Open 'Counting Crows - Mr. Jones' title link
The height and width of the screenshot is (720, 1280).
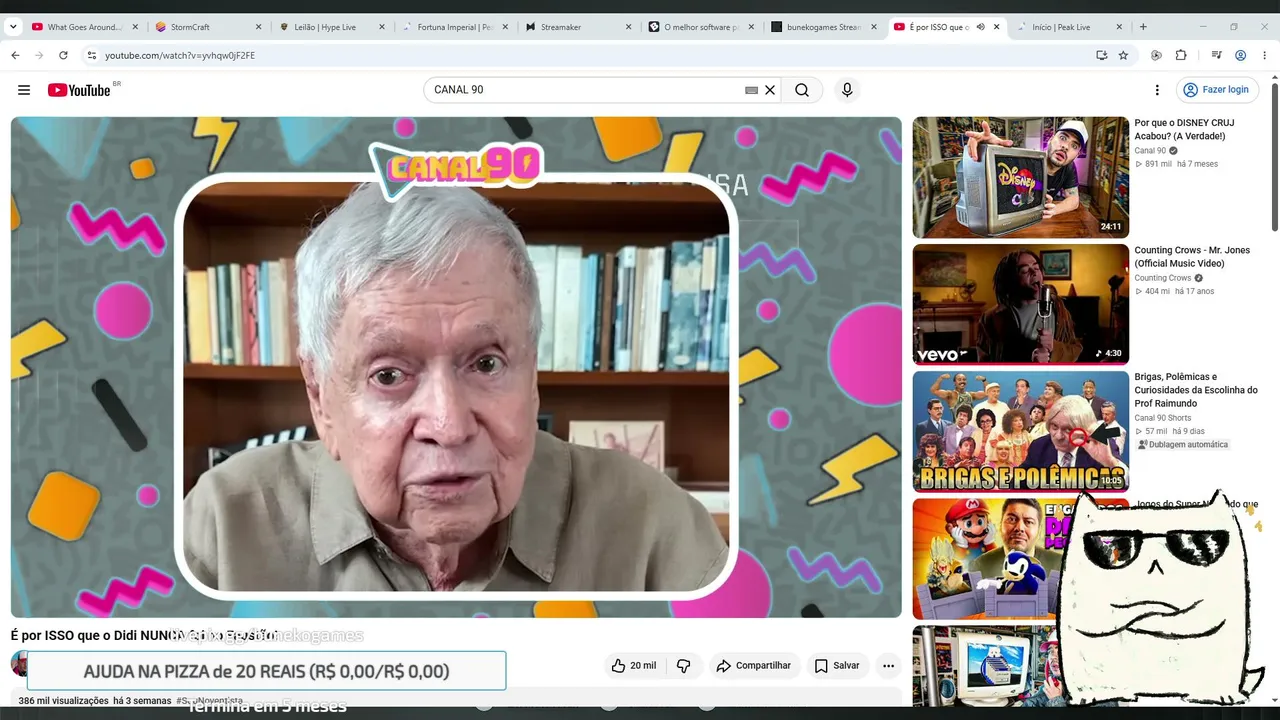point(1192,257)
